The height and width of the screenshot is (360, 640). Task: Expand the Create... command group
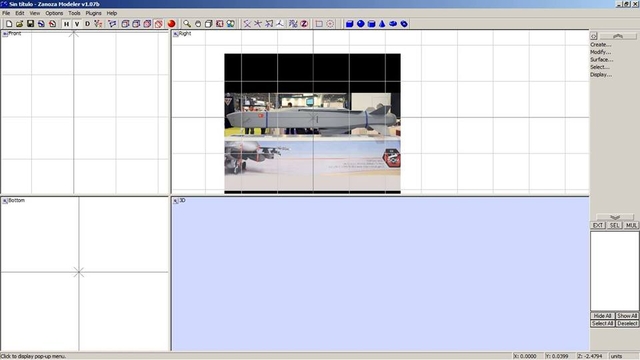click(x=600, y=44)
